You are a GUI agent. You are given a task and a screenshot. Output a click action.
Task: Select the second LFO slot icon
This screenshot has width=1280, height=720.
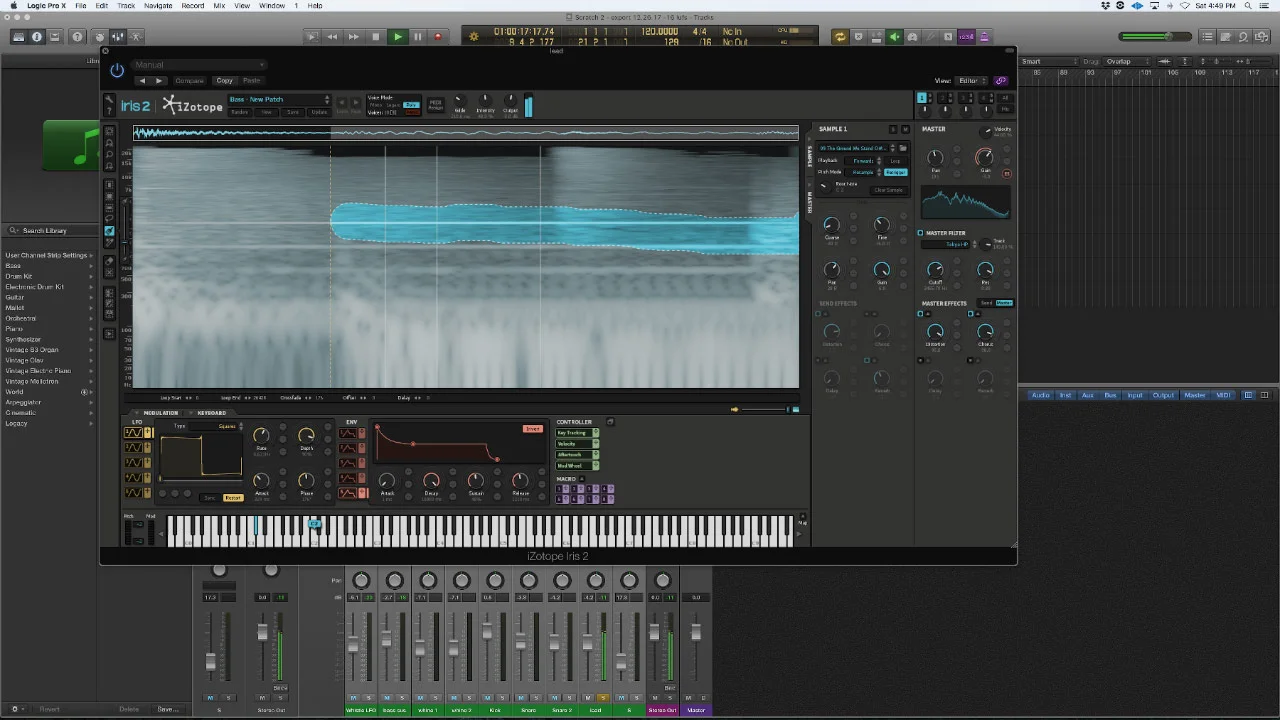coord(133,448)
